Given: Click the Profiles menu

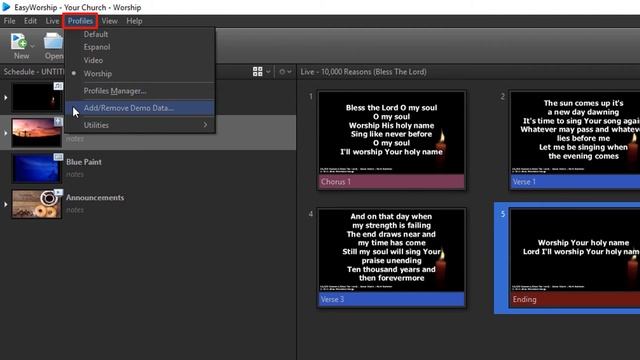Looking at the screenshot, I should coord(80,21).
